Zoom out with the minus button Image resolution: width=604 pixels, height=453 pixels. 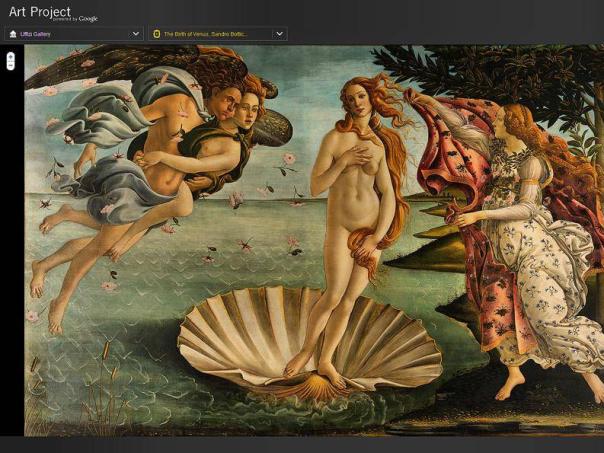point(11,65)
